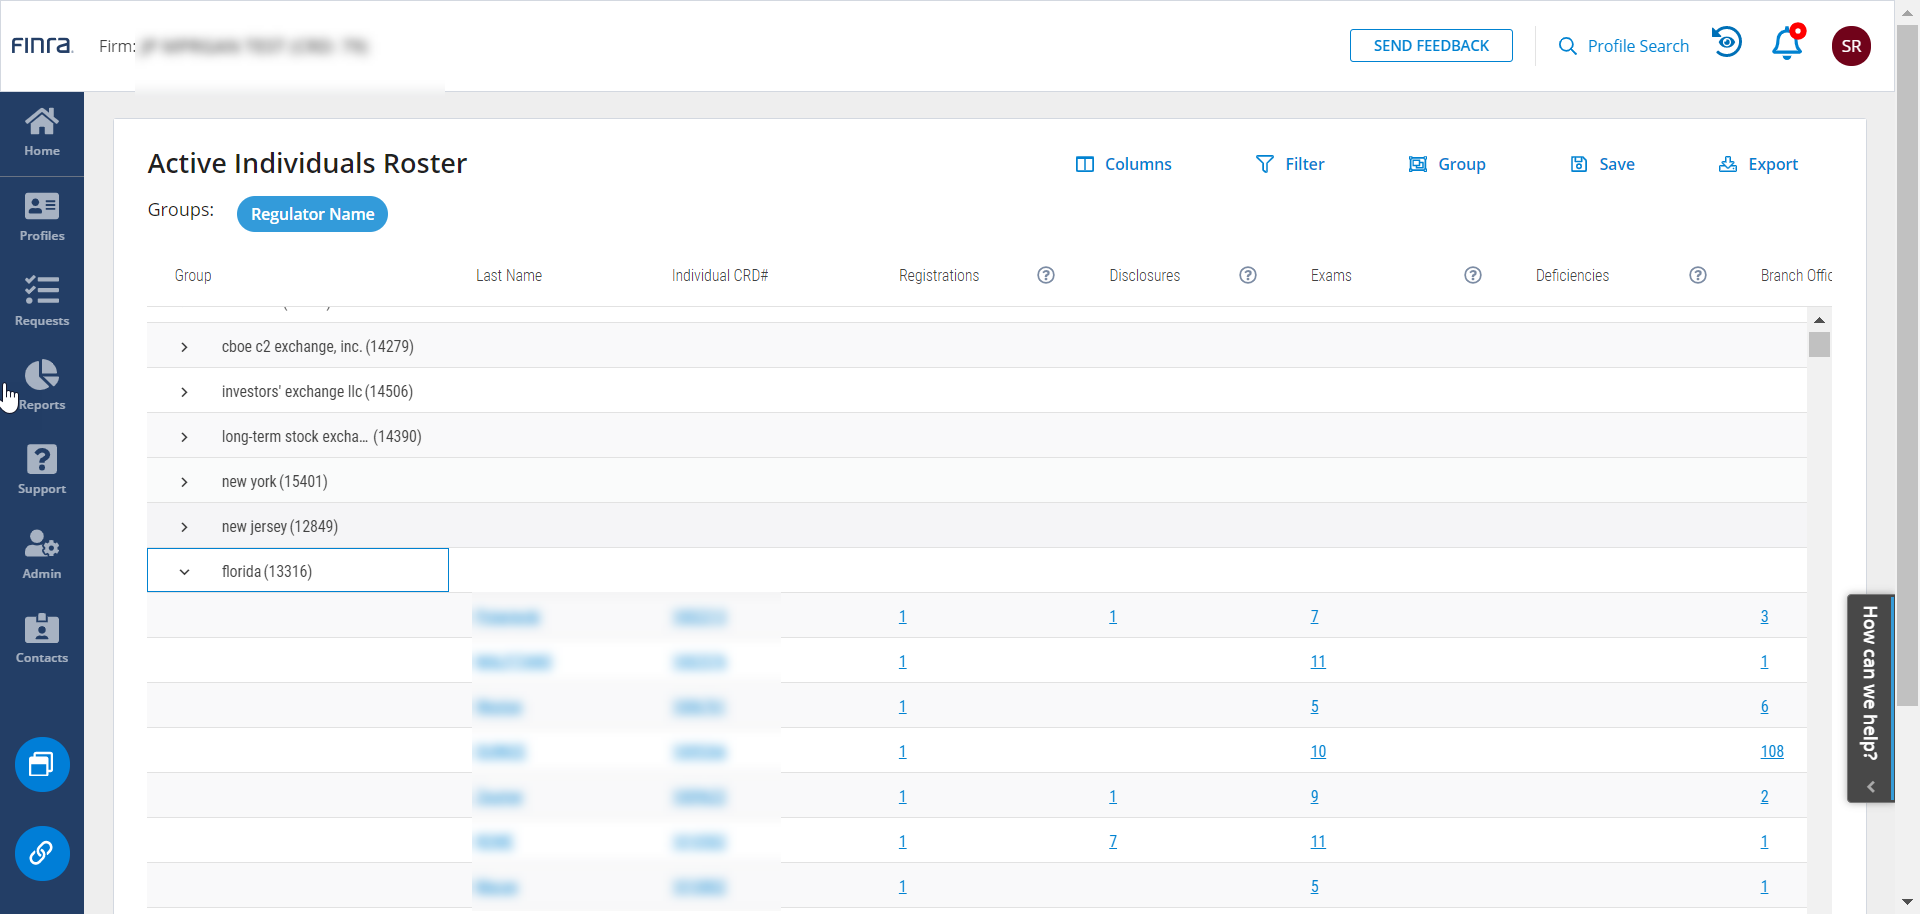Expand the new jersey group
This screenshot has height=914, width=1920.
(184, 527)
